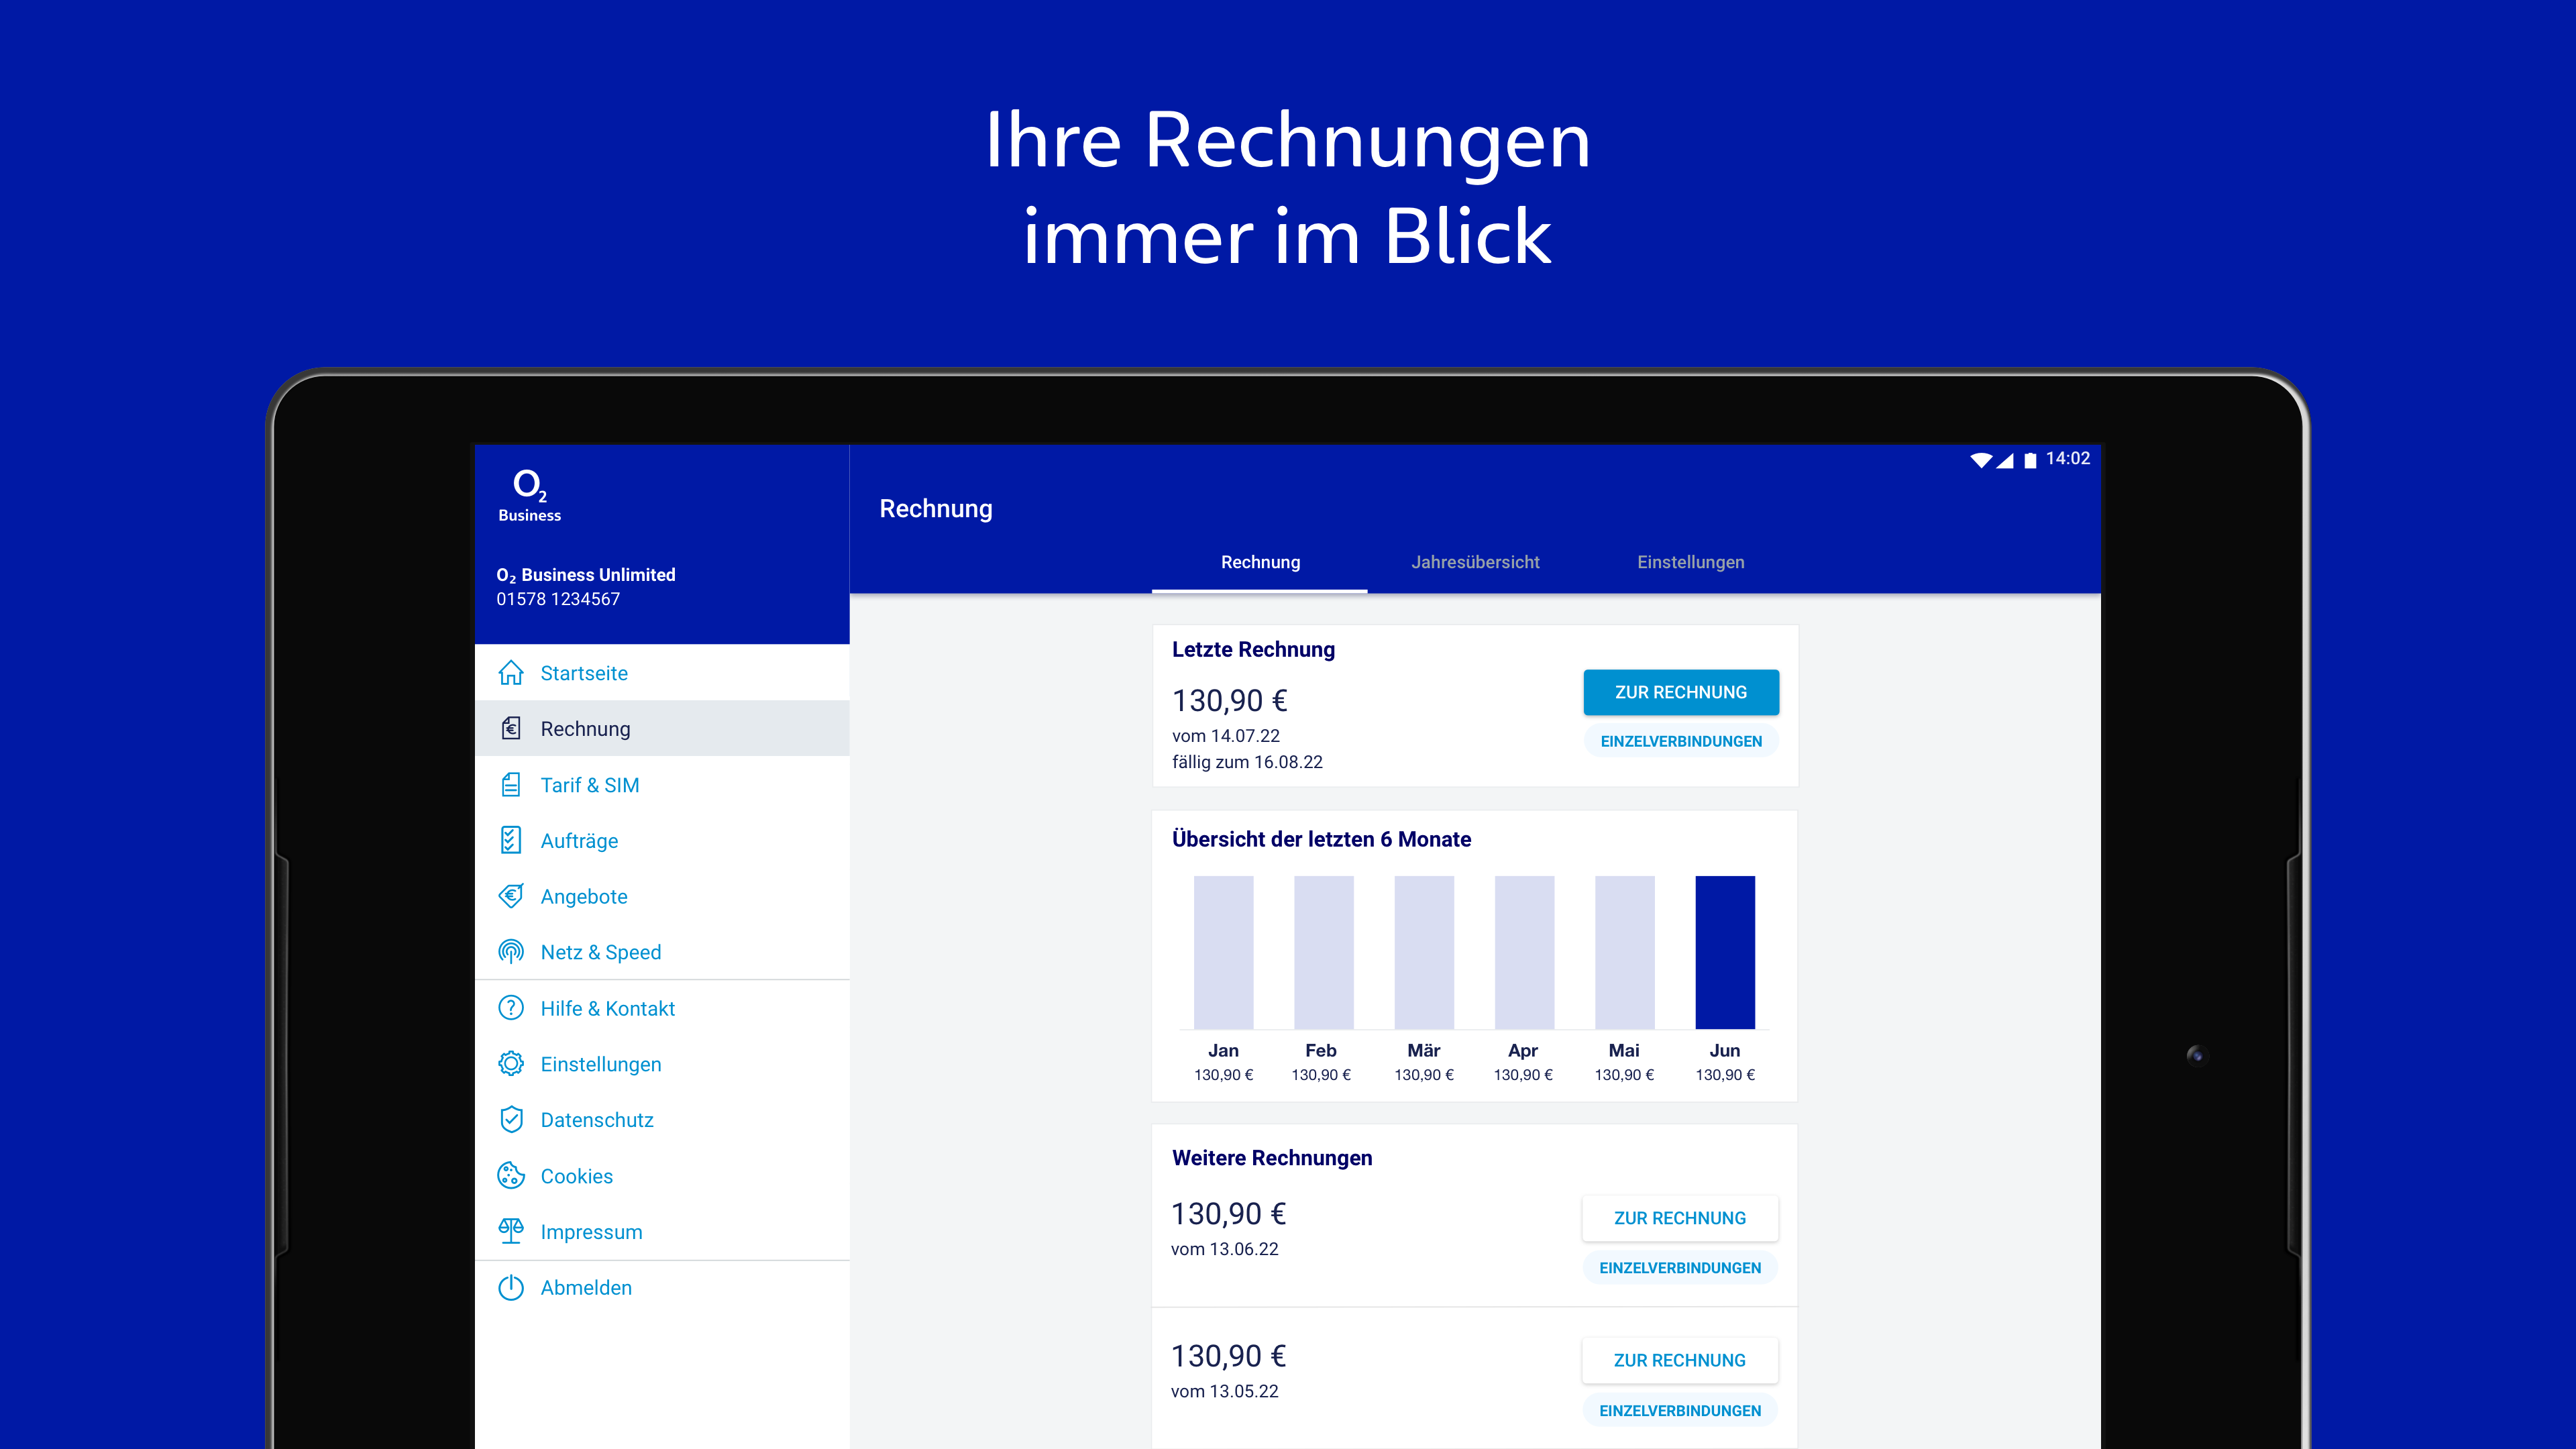Open the Einstellungen tab at the top

[x=1690, y=562]
